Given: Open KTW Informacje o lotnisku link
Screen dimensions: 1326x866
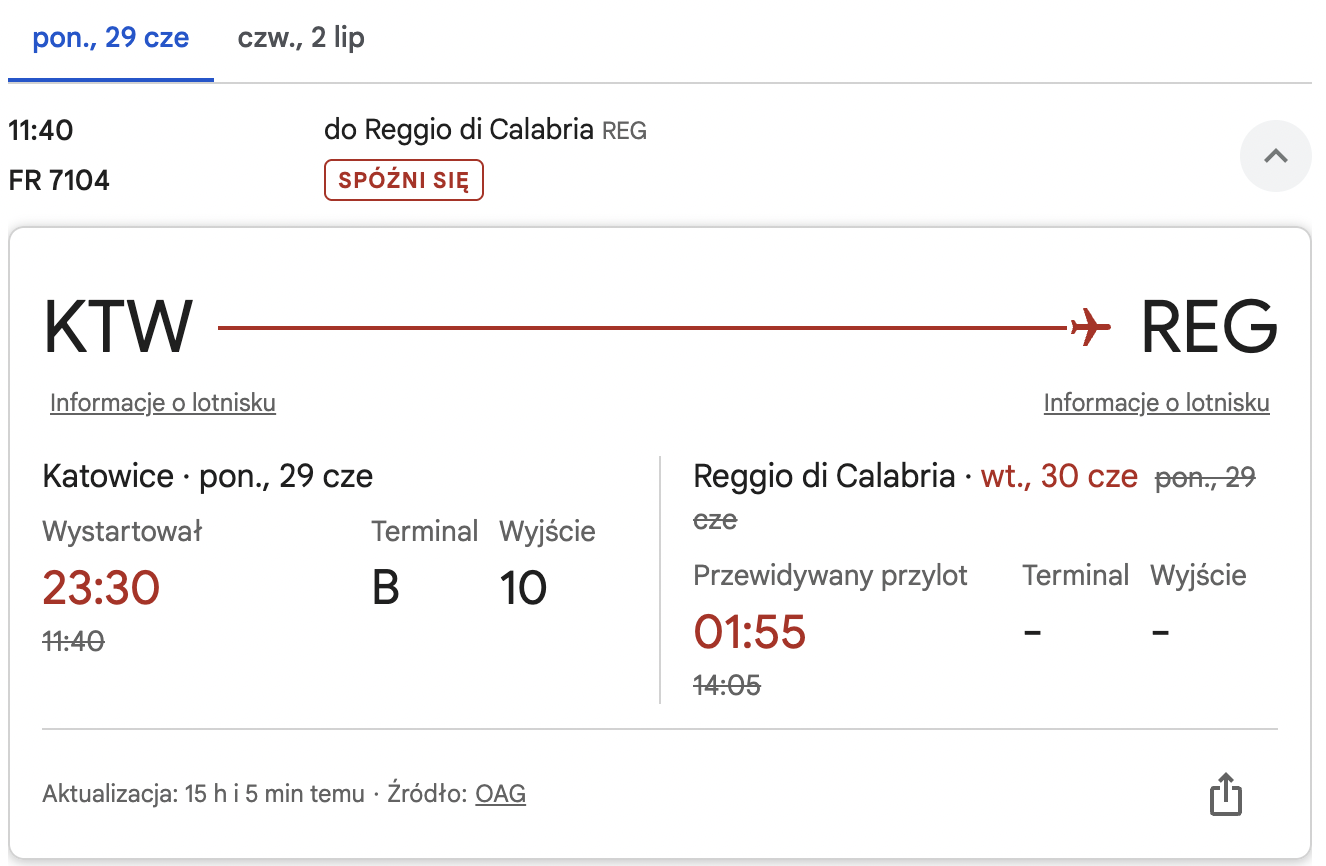Looking at the screenshot, I should coord(163,402).
